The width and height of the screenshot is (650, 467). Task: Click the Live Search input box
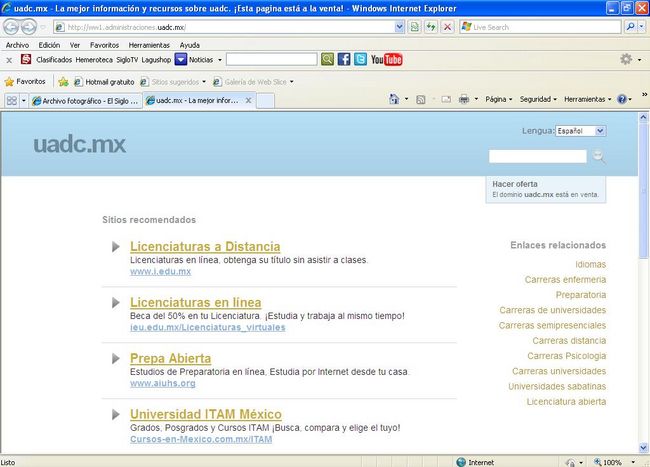pyautogui.click(x=546, y=27)
